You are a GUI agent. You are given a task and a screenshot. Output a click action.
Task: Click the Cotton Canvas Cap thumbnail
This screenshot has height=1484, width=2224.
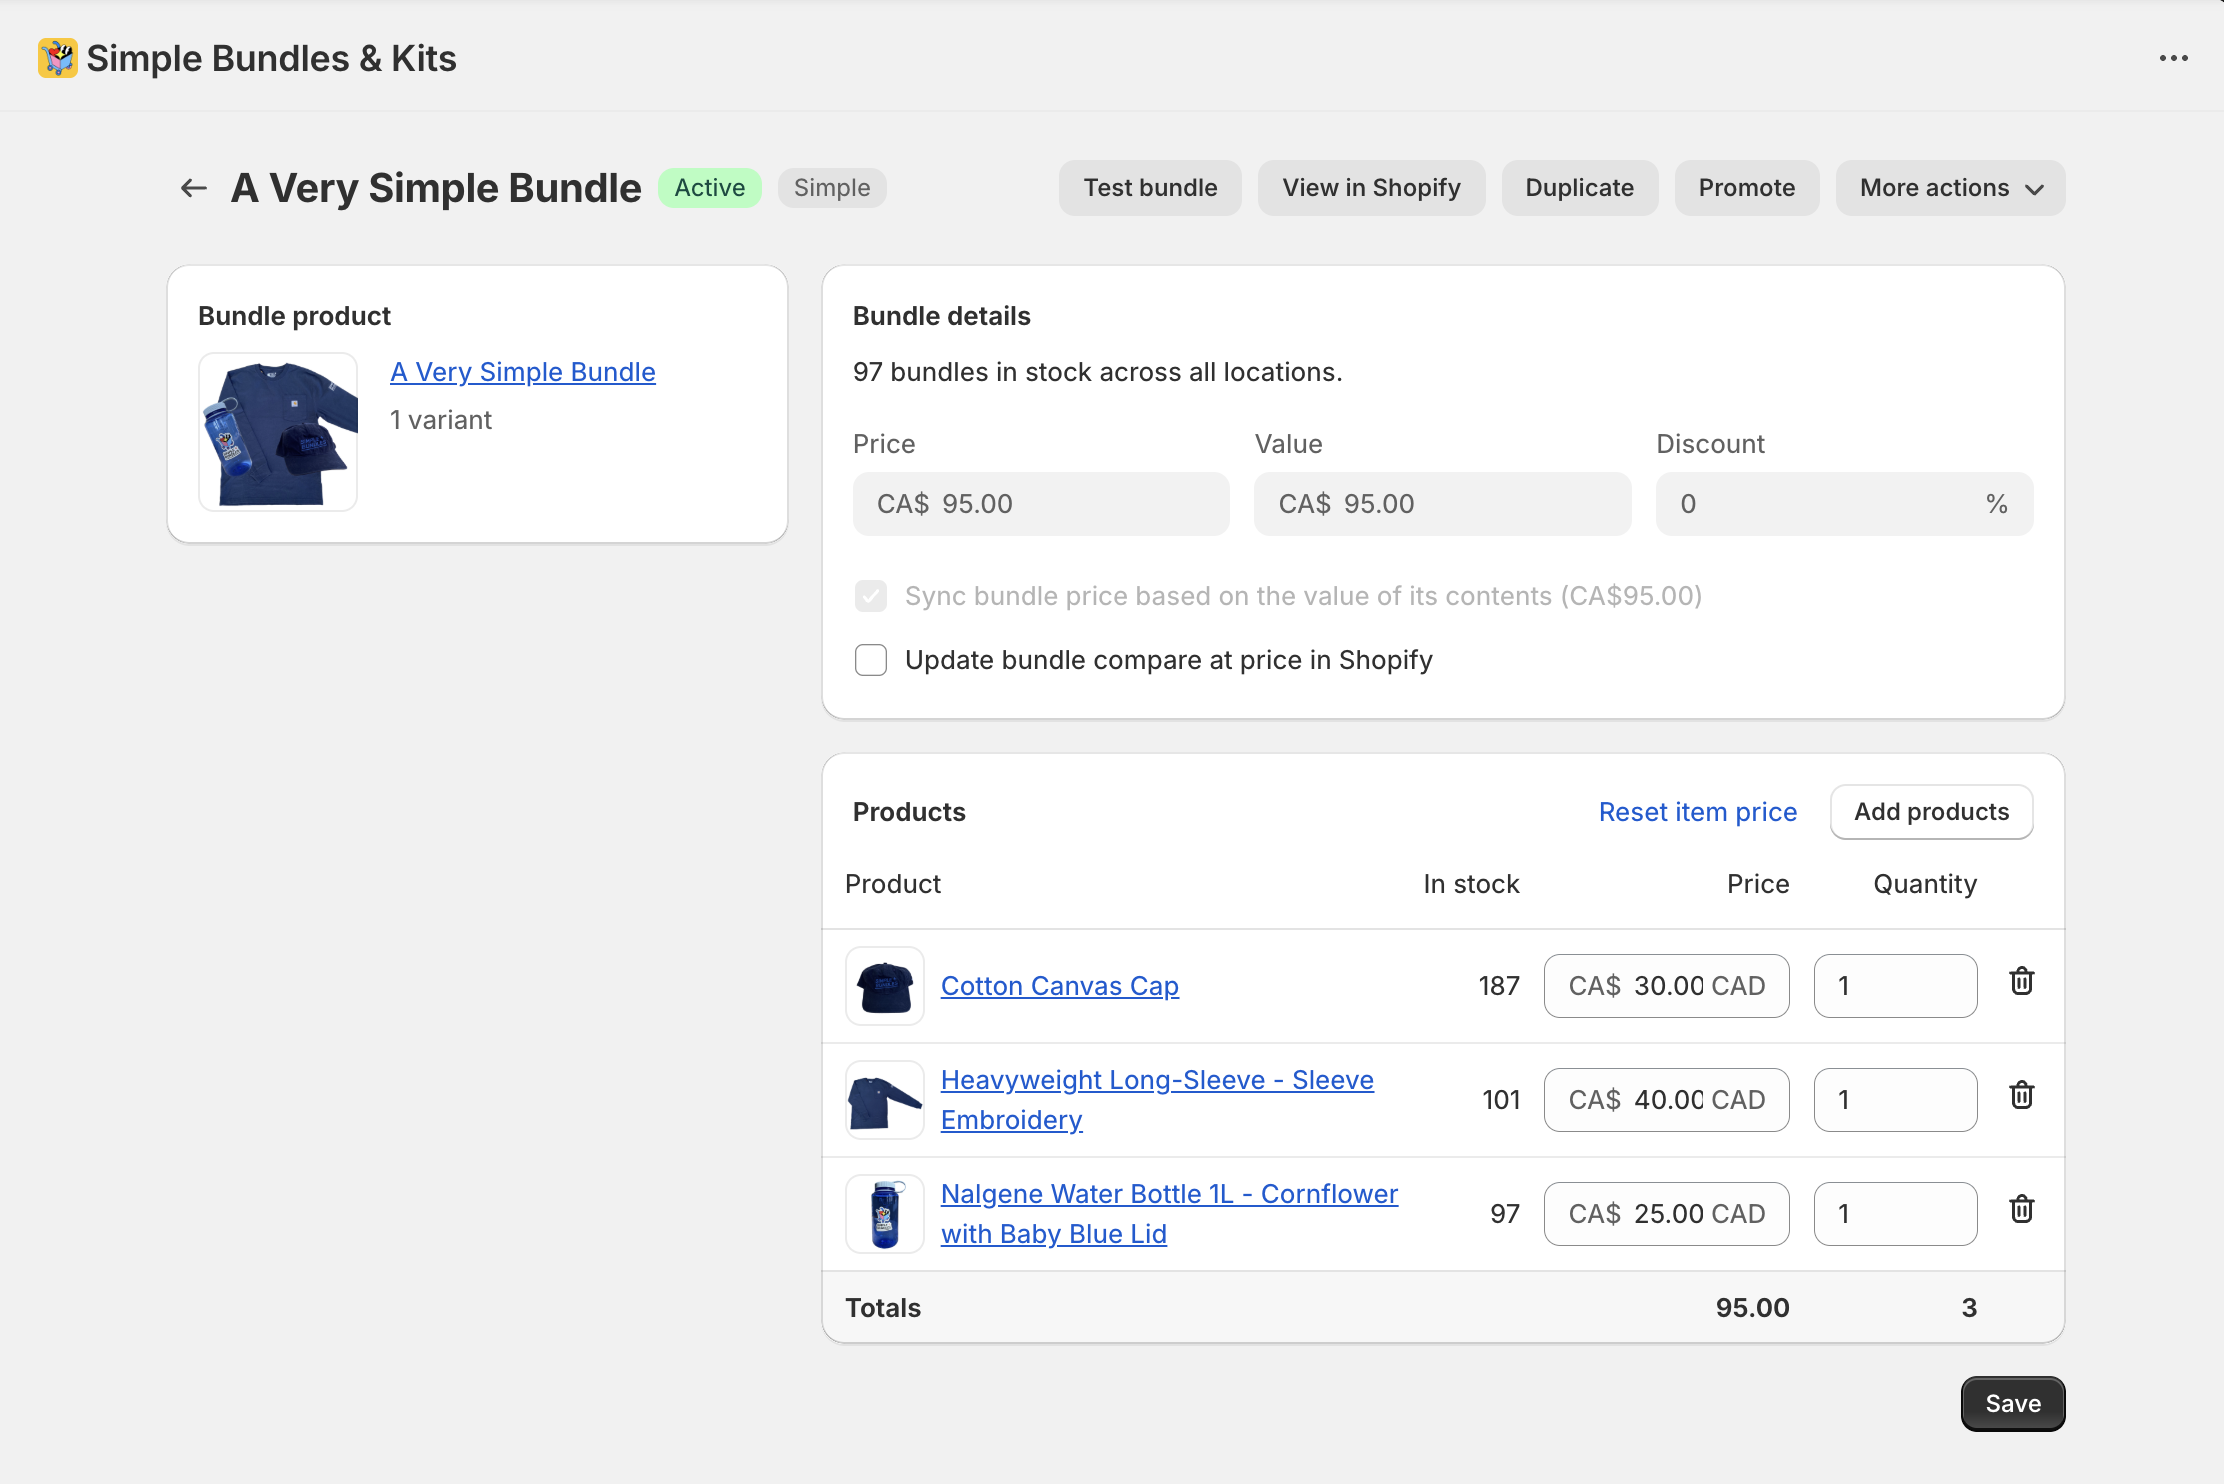point(885,986)
